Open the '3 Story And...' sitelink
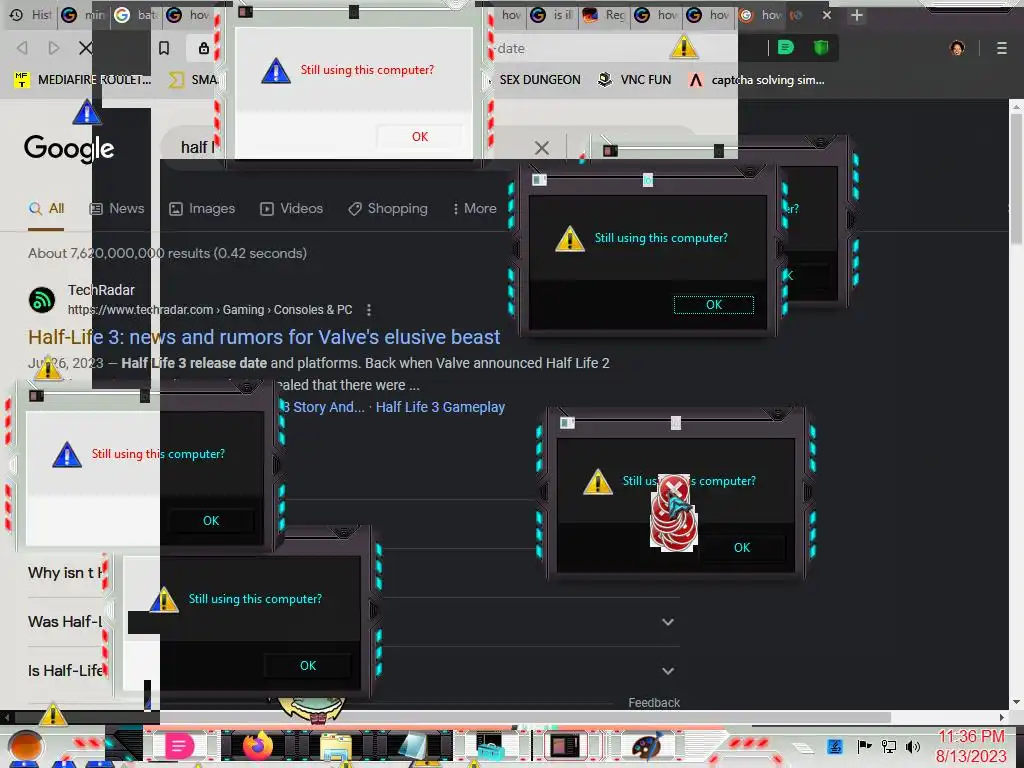The height and width of the screenshot is (768, 1024). tap(323, 407)
